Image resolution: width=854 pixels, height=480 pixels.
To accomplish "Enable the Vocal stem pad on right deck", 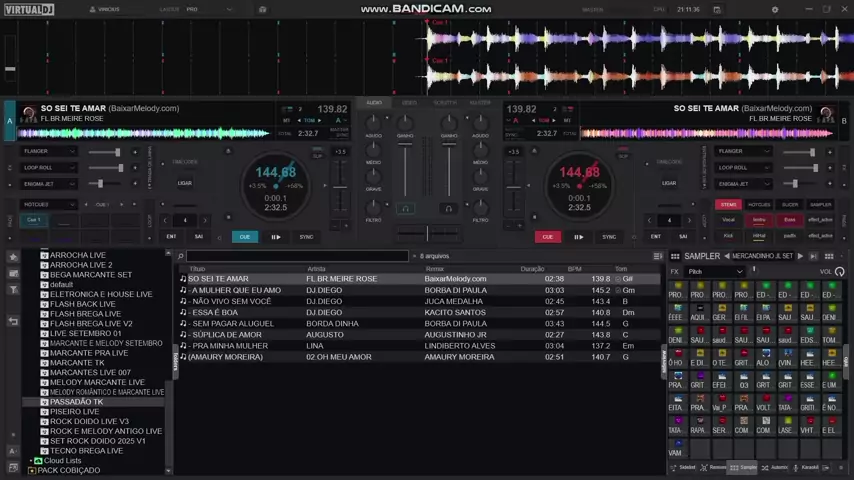I will 729,220.
